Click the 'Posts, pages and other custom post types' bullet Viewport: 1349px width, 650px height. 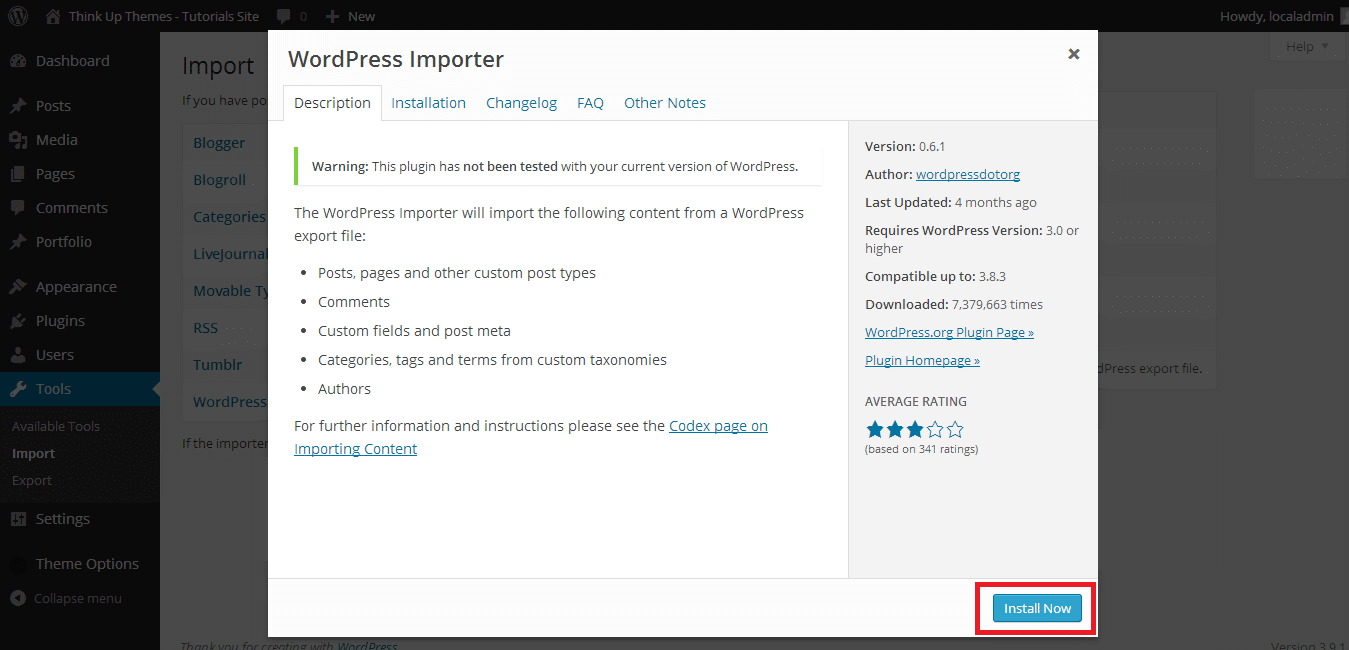[457, 273]
